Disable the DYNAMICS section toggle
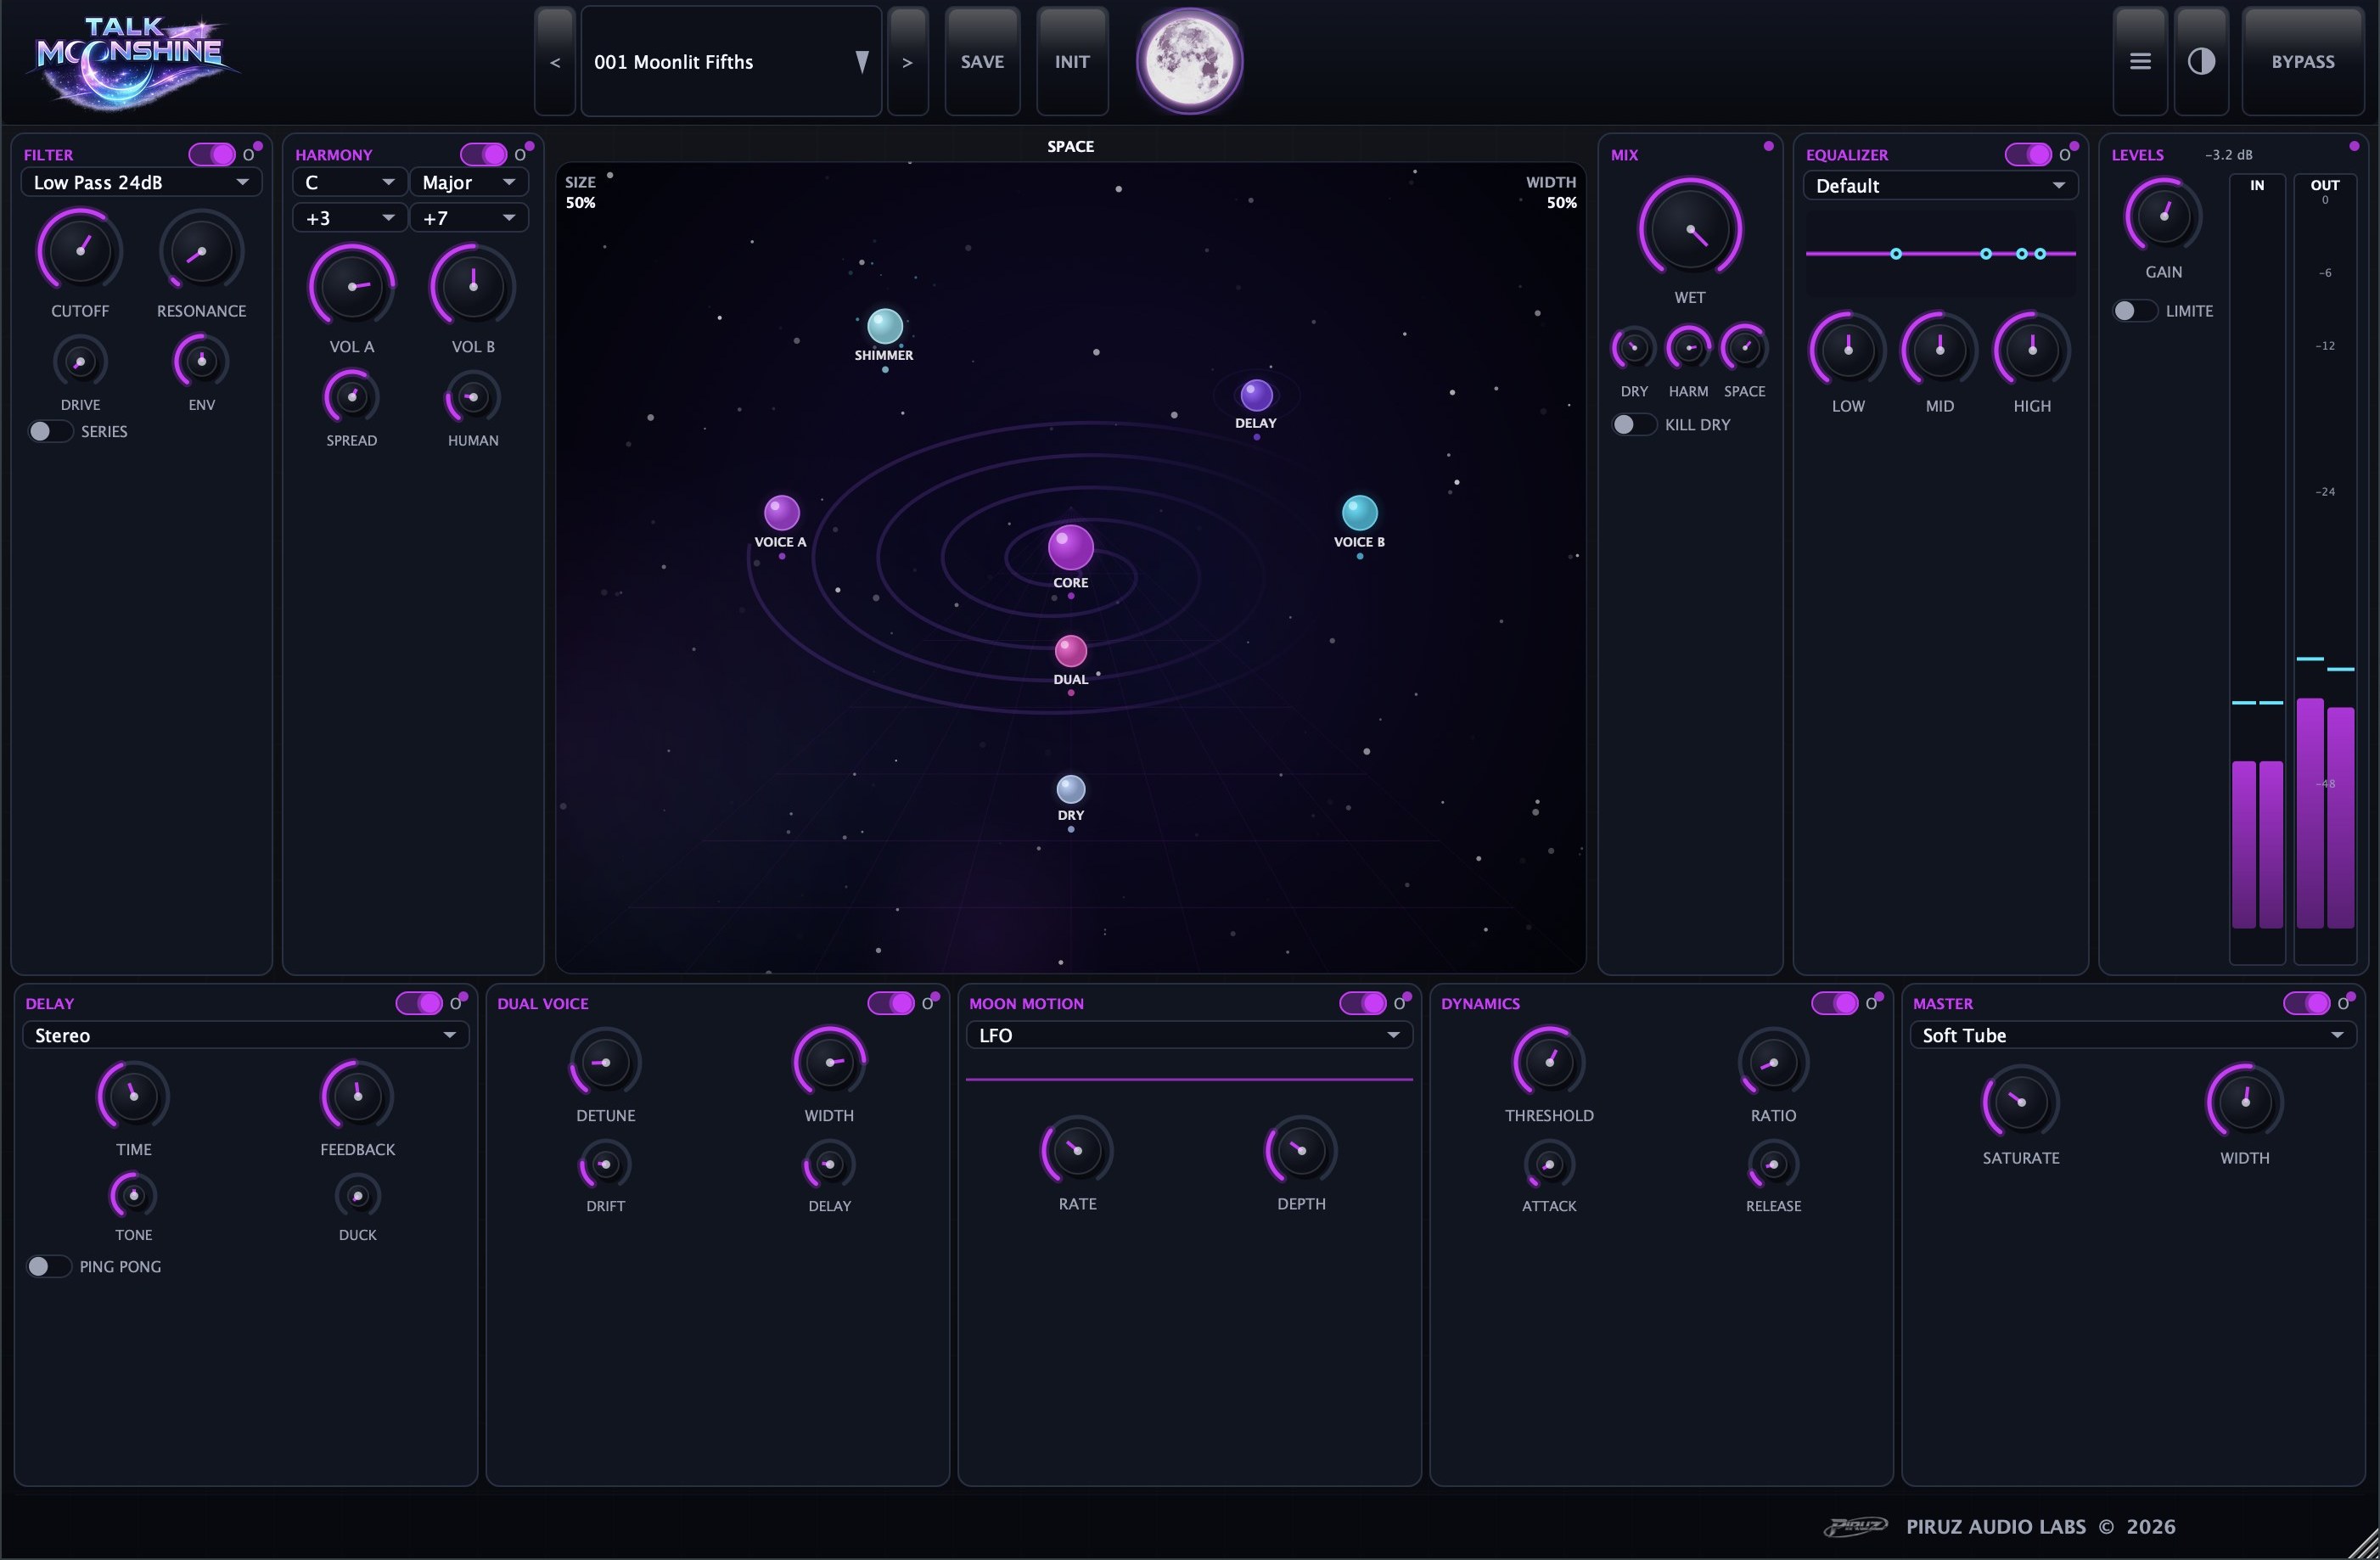This screenshot has width=2380, height=1560. click(x=1835, y=1003)
